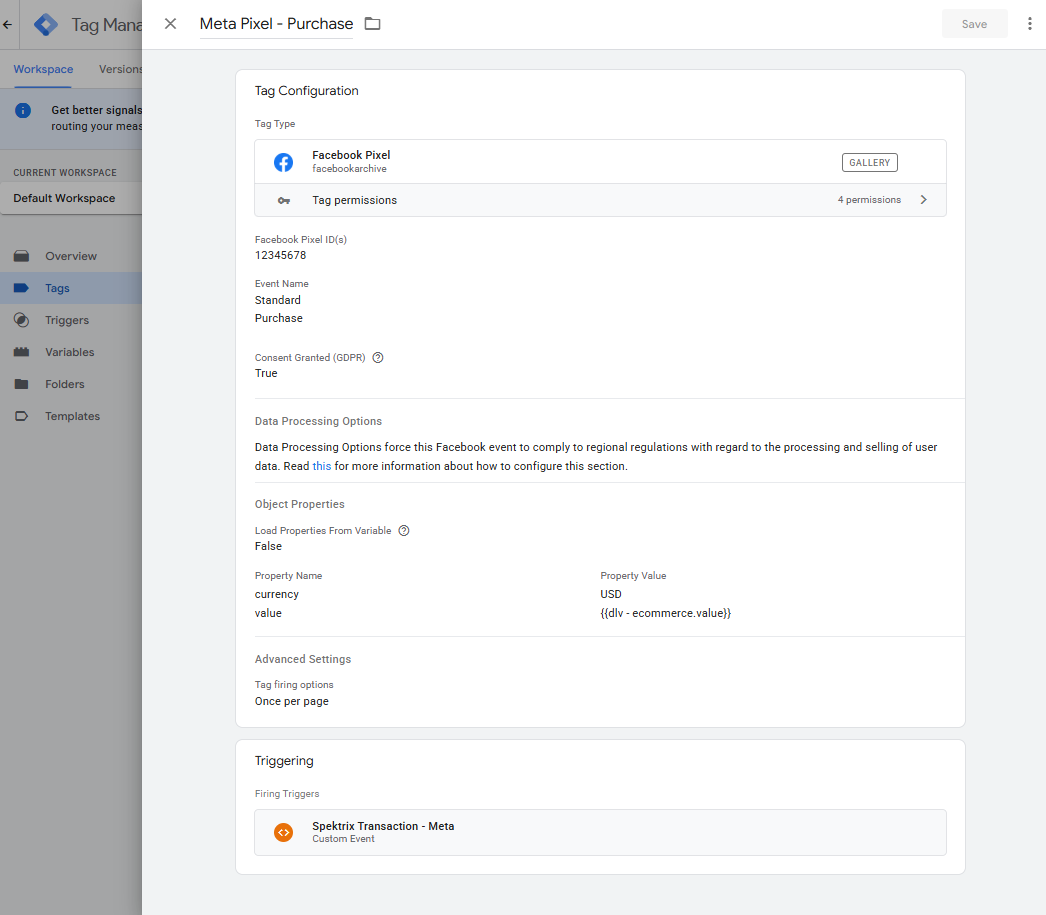
Task: Open the Spektrix Transaction - Meta trigger
Action: pos(383,826)
